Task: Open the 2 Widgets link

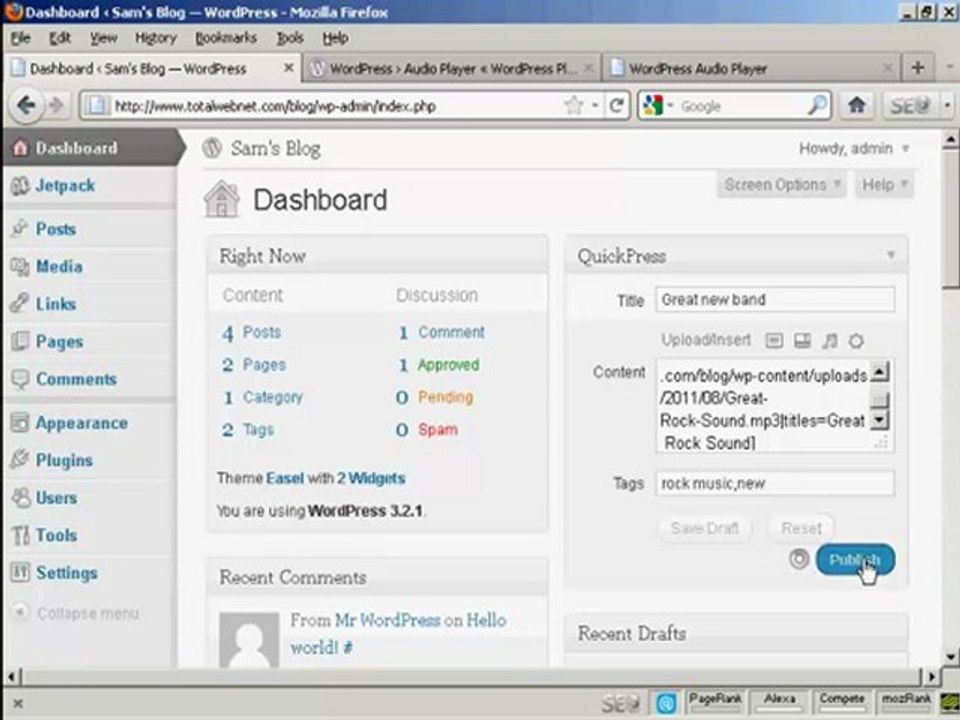Action: [371, 478]
